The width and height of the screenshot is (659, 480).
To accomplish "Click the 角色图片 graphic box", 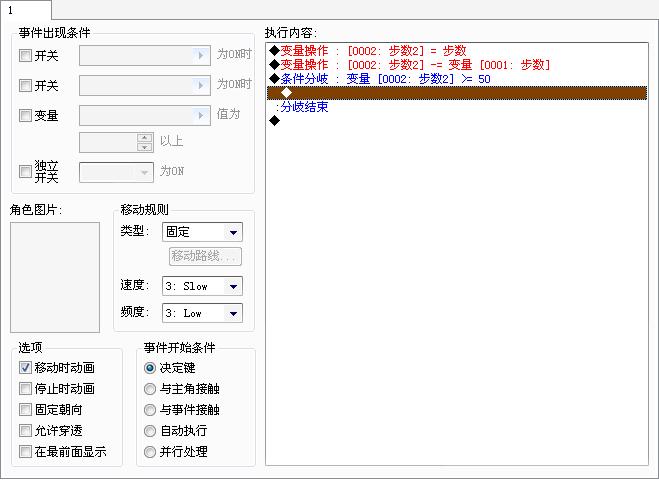I will click(x=55, y=277).
